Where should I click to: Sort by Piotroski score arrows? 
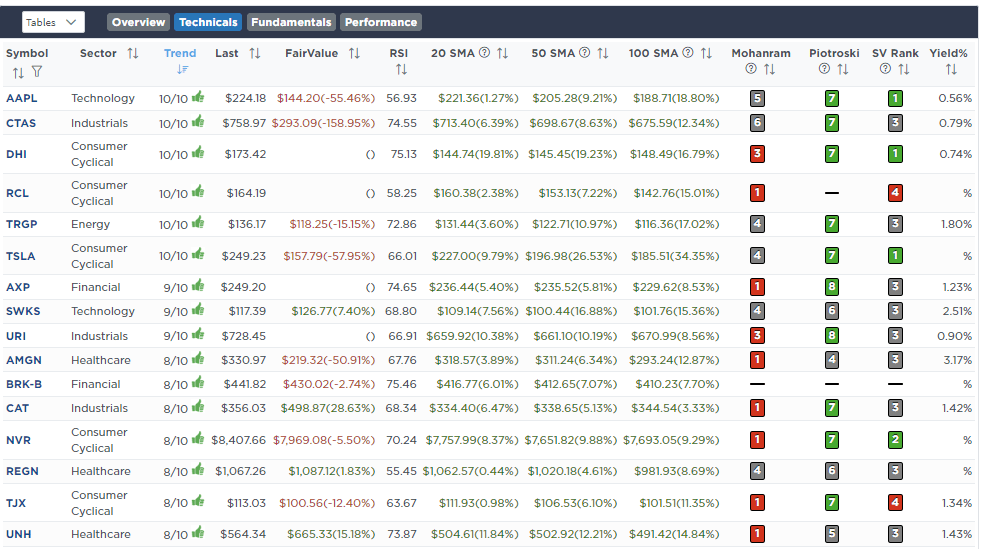tap(842, 70)
